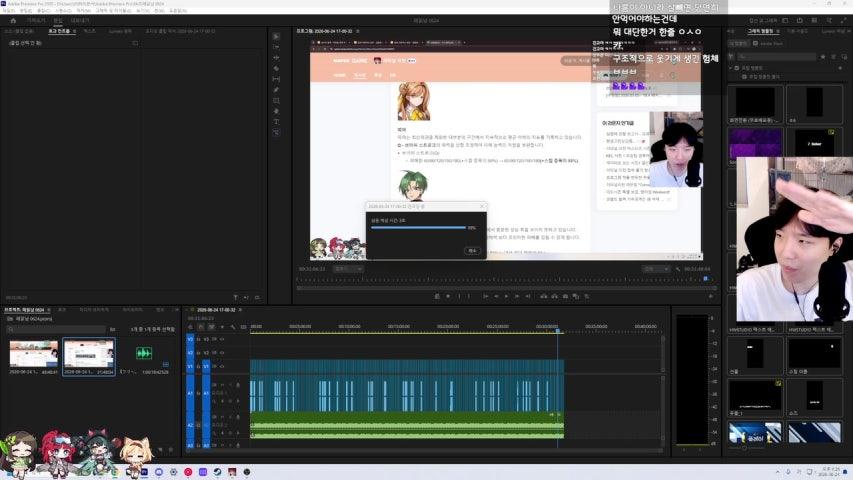Click the Lift button in program monitor
The image size is (853, 480).
543,297
